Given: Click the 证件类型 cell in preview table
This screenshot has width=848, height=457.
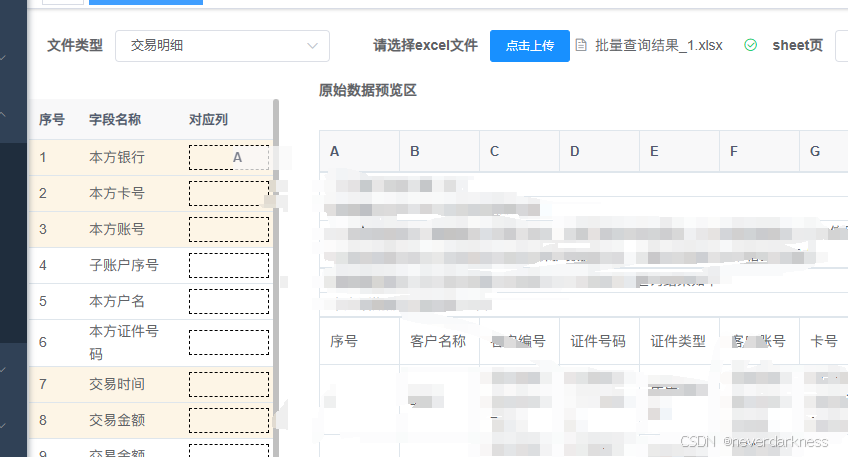Looking at the screenshot, I should pos(679,341).
